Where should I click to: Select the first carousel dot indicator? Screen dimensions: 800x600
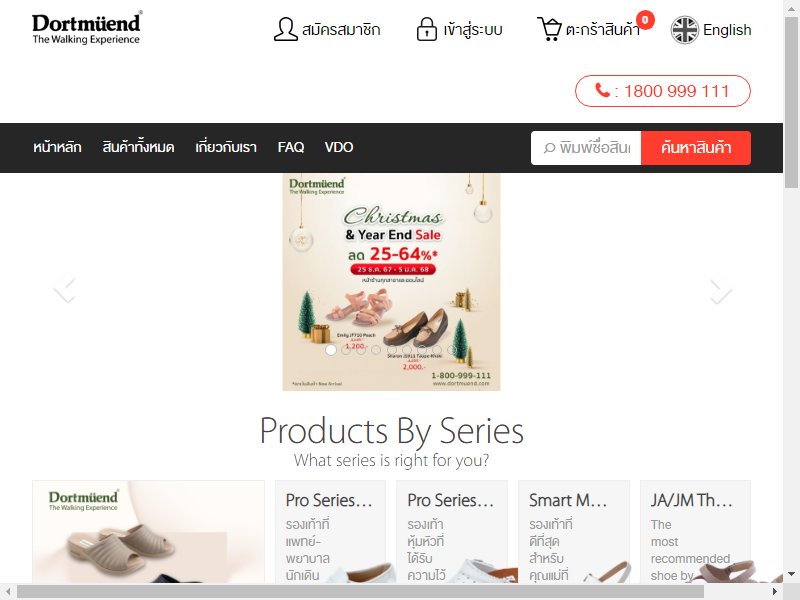tap(331, 350)
